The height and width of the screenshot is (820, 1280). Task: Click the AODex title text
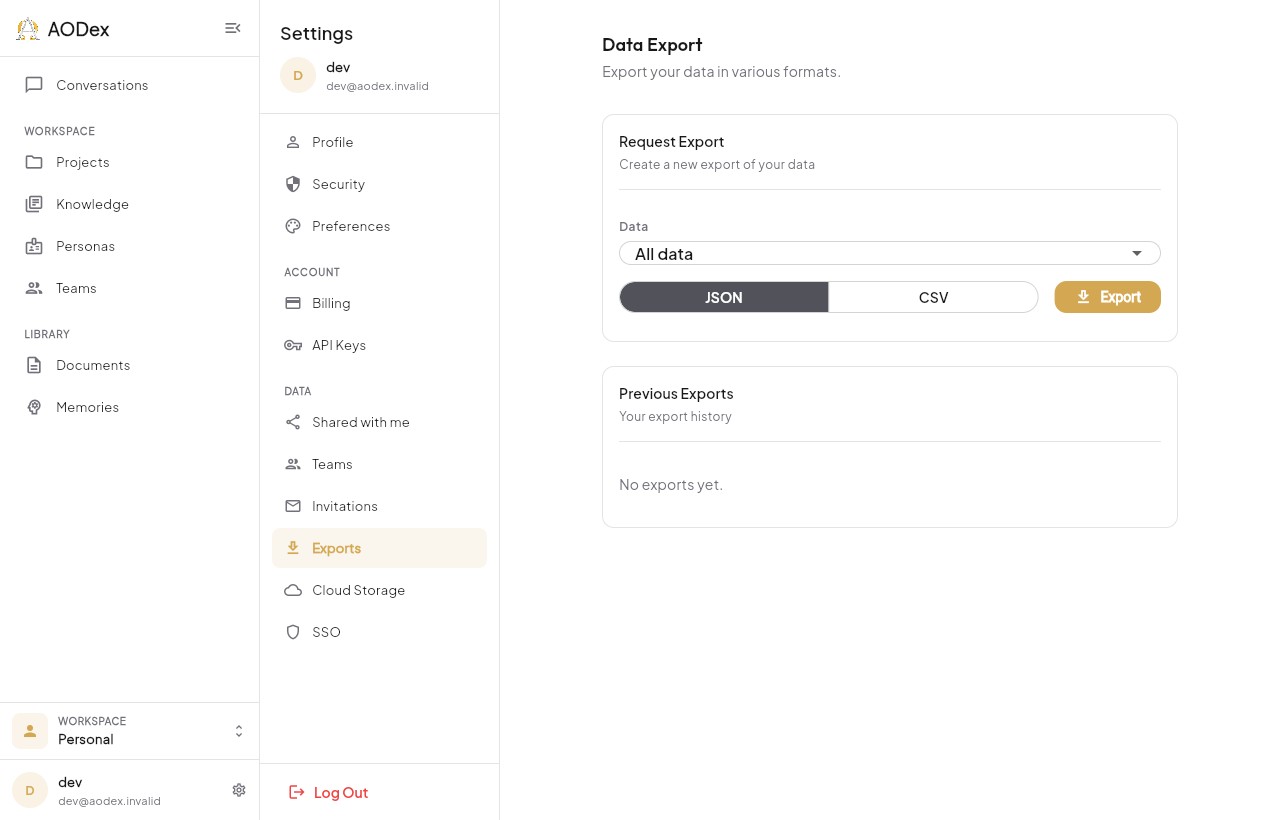click(x=78, y=29)
